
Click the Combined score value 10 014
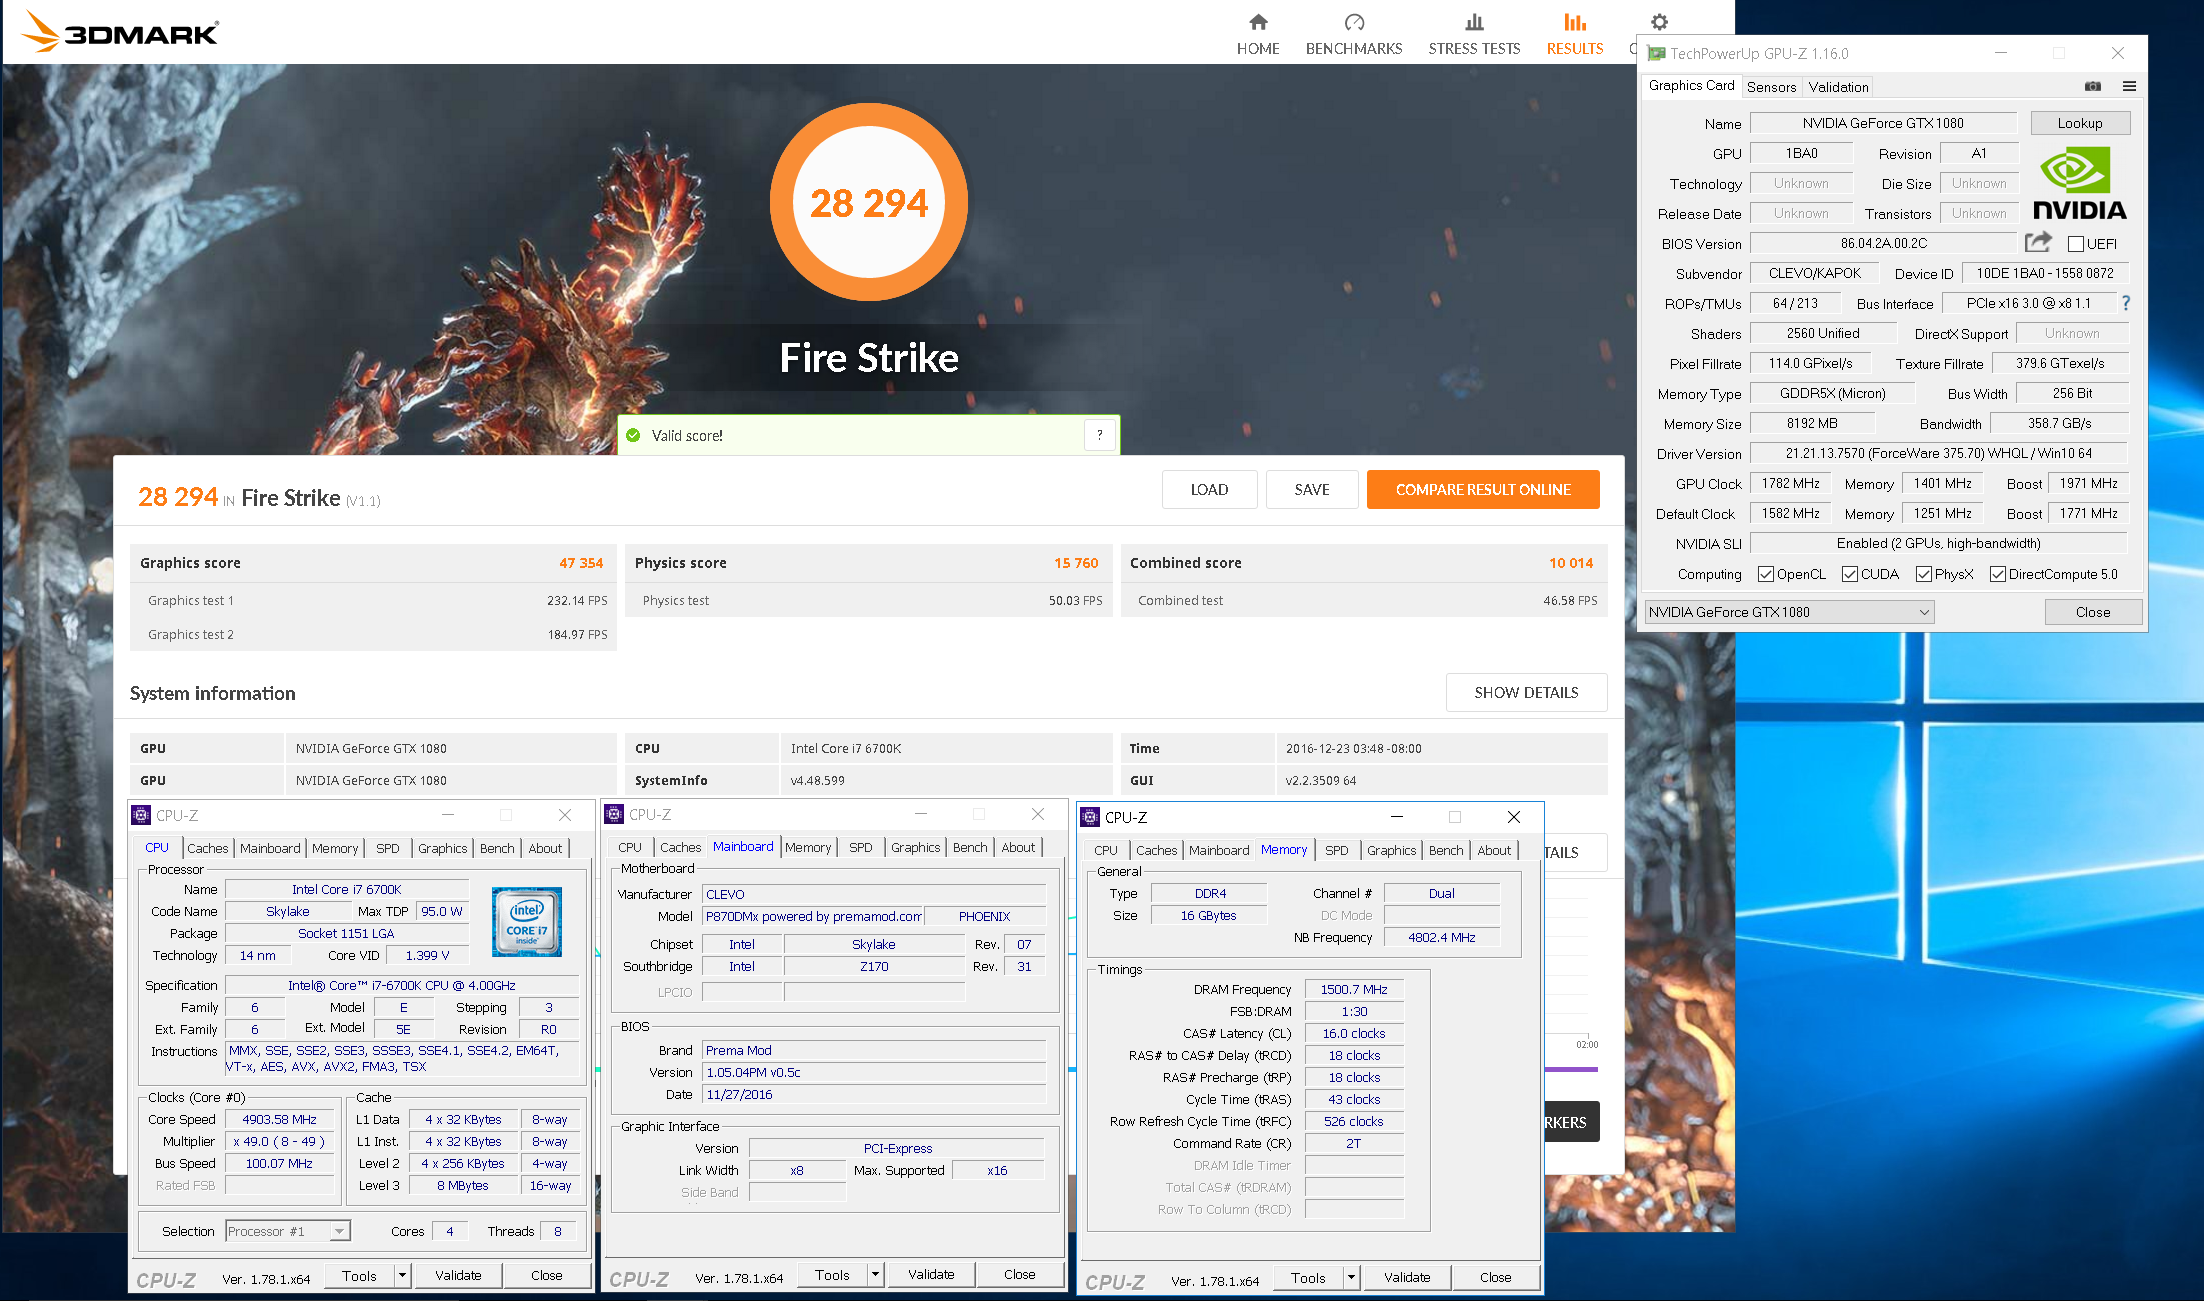1571,563
